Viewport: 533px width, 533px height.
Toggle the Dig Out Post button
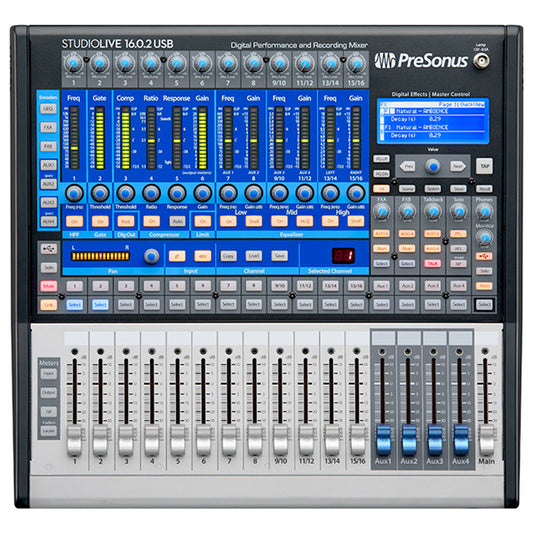tap(125, 221)
